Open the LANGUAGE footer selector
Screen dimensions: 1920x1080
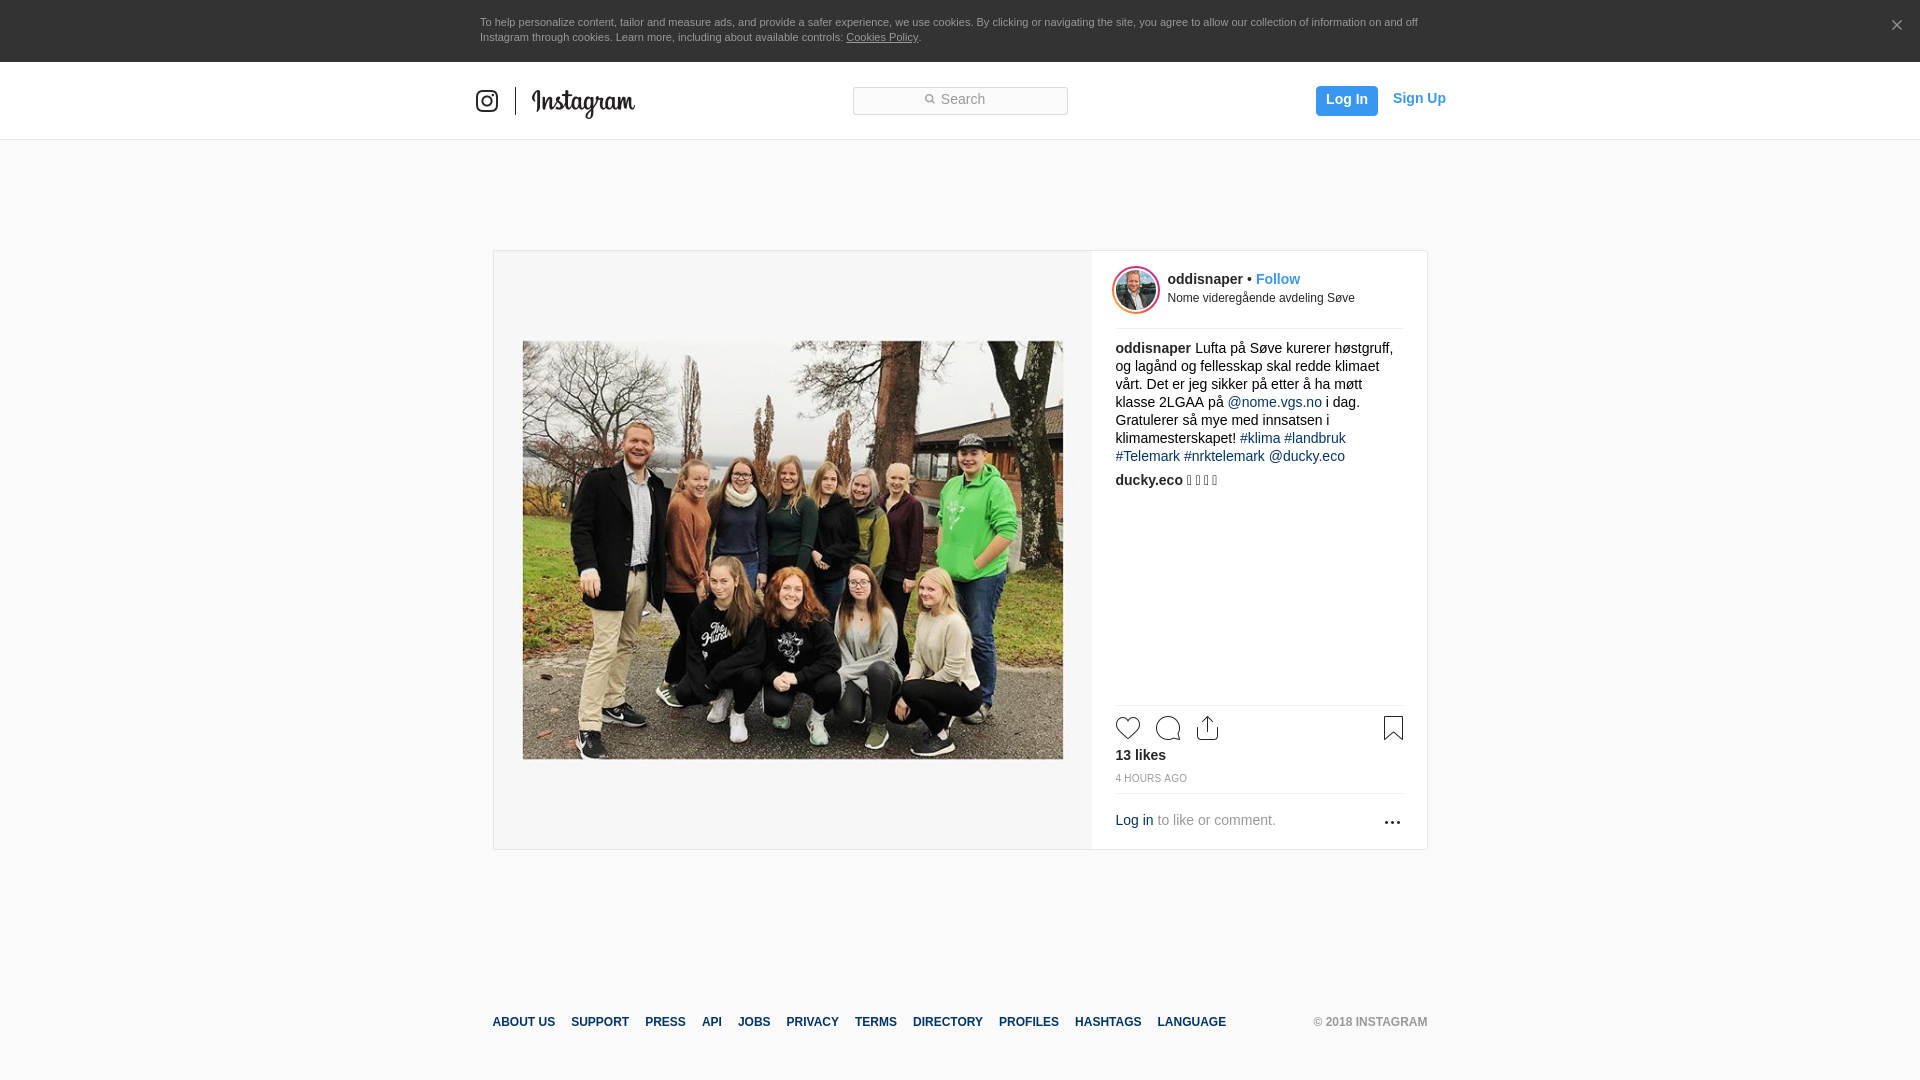pyautogui.click(x=1192, y=1022)
